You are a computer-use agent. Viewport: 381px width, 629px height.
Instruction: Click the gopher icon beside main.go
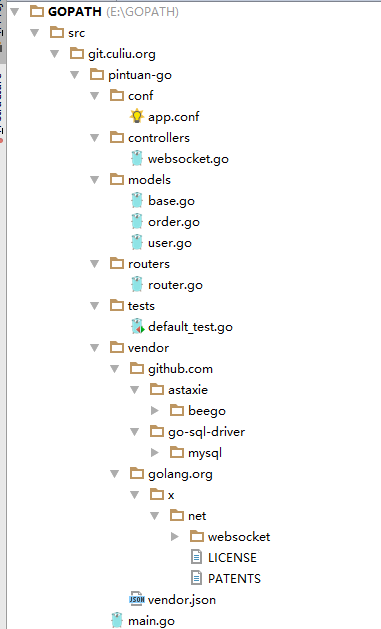point(117,620)
